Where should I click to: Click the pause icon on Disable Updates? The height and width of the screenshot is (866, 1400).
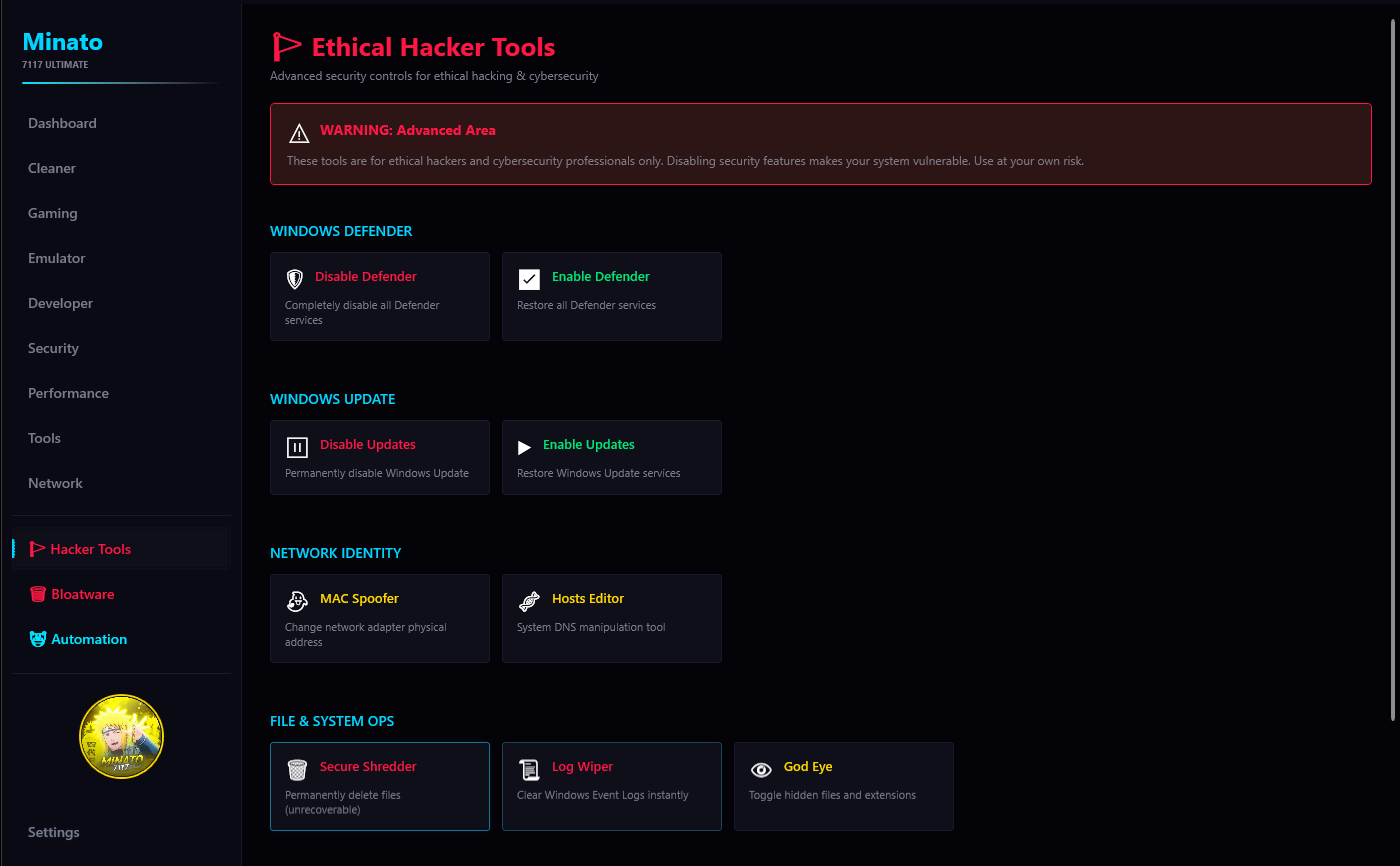point(297,447)
